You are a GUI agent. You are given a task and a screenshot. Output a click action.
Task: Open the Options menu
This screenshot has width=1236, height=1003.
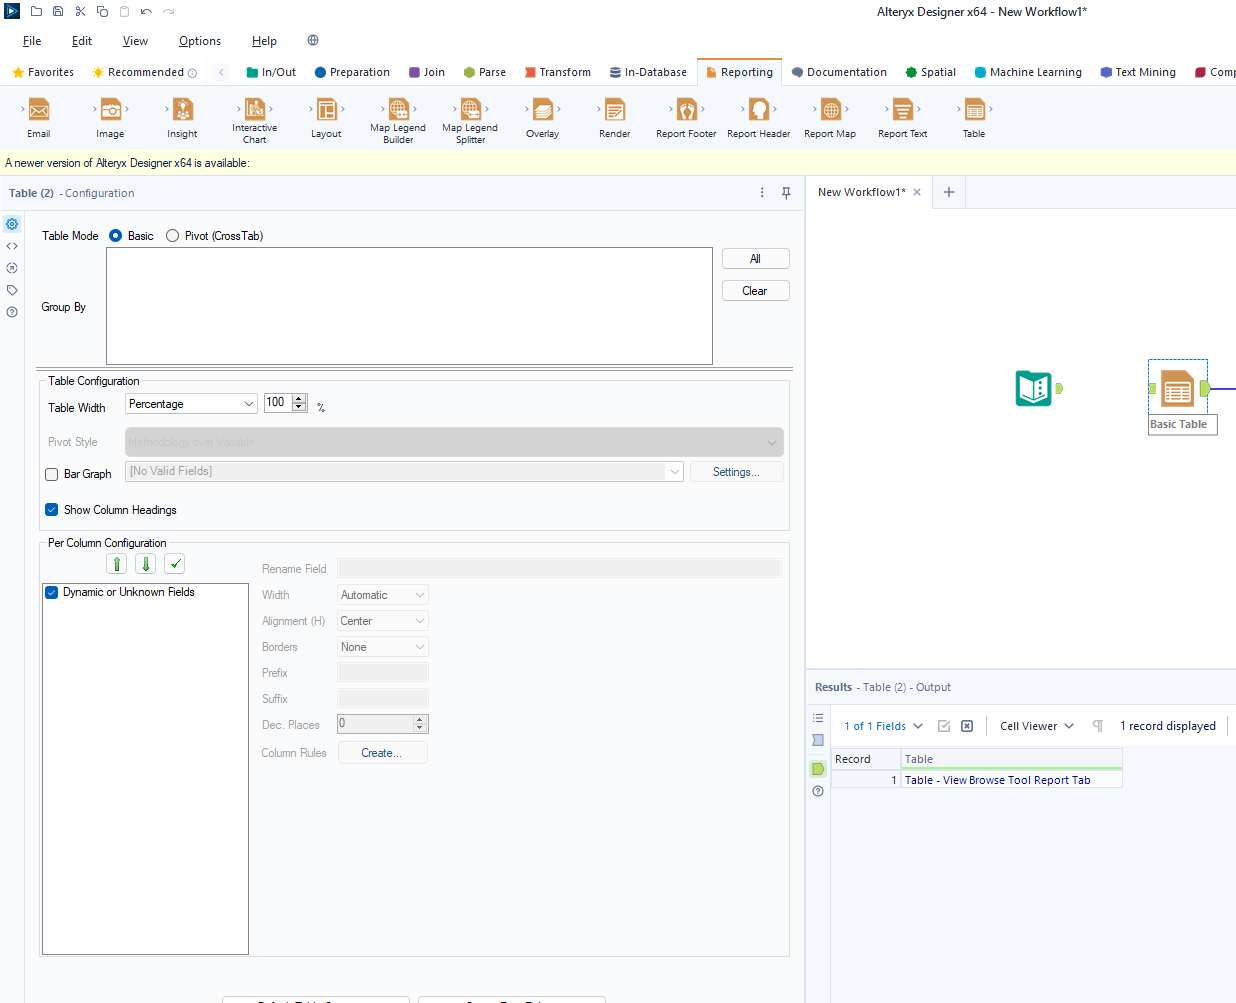point(200,41)
